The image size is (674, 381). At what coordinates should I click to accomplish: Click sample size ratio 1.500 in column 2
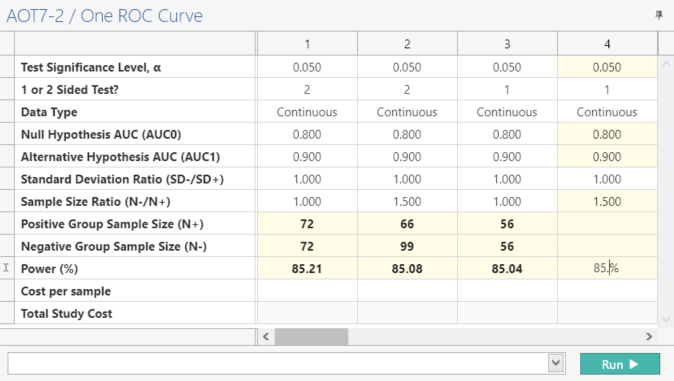tap(407, 202)
